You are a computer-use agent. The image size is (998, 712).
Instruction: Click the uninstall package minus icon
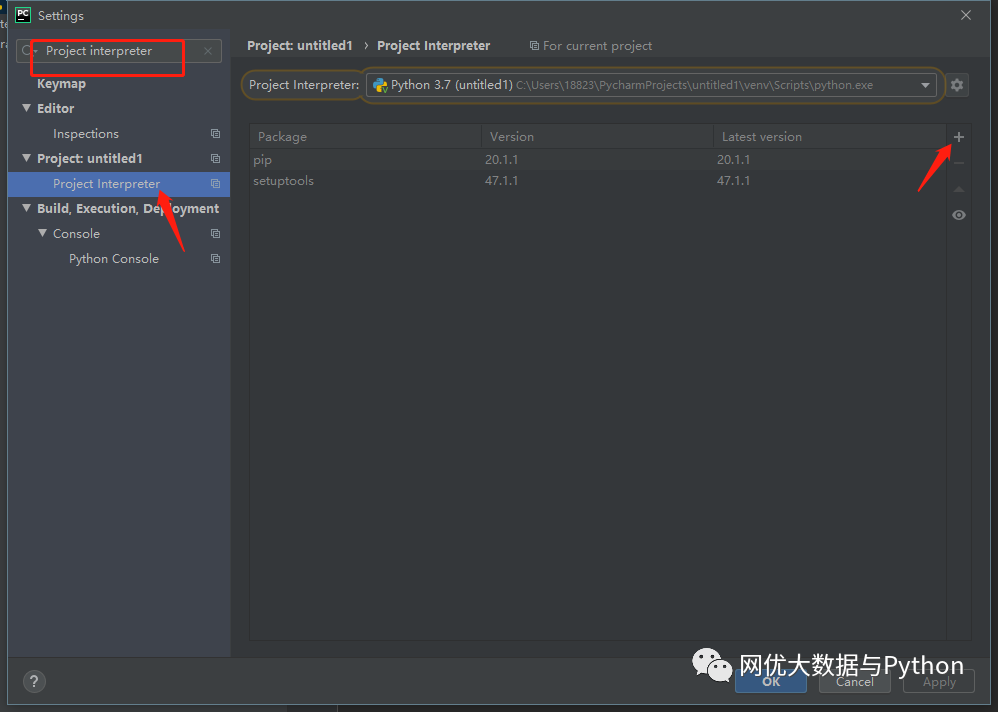959,164
